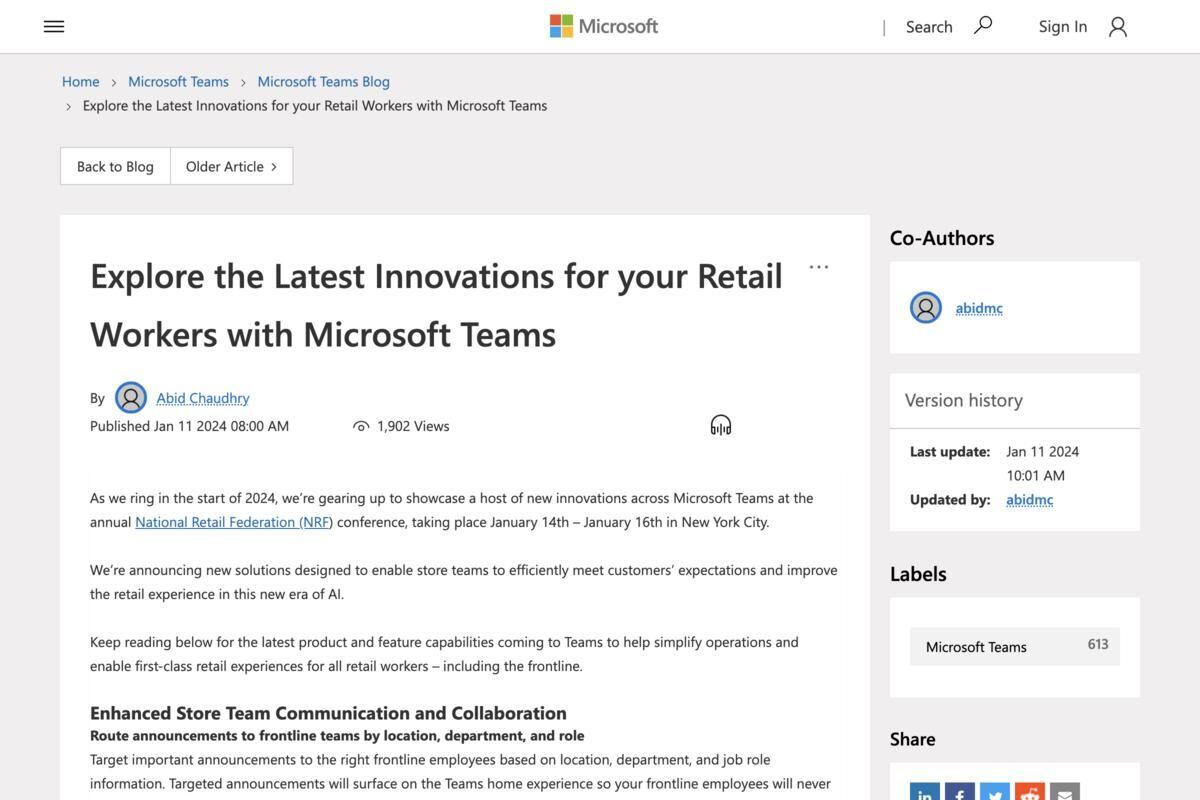Share article on Twitter
This screenshot has width=1200, height=800.
click(x=995, y=791)
